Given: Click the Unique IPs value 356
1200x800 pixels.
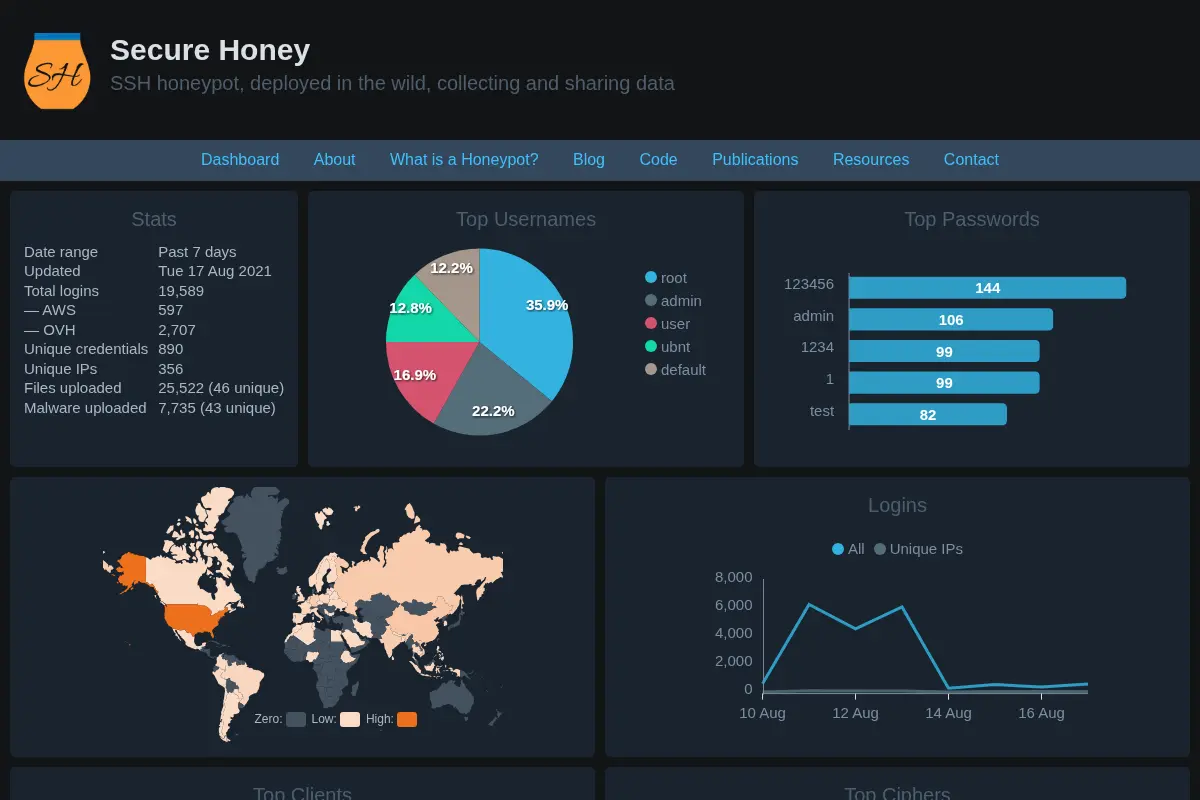Looking at the screenshot, I should pos(171,369).
